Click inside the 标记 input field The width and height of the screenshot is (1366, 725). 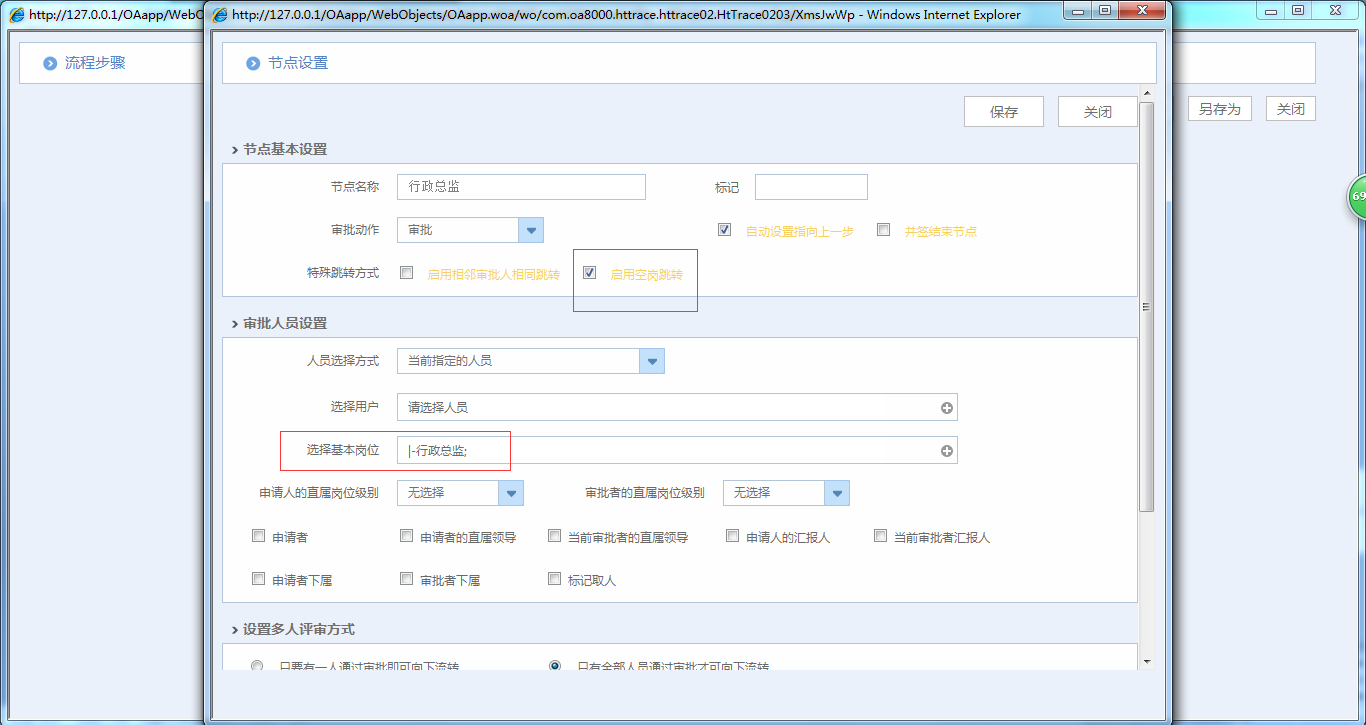810,186
